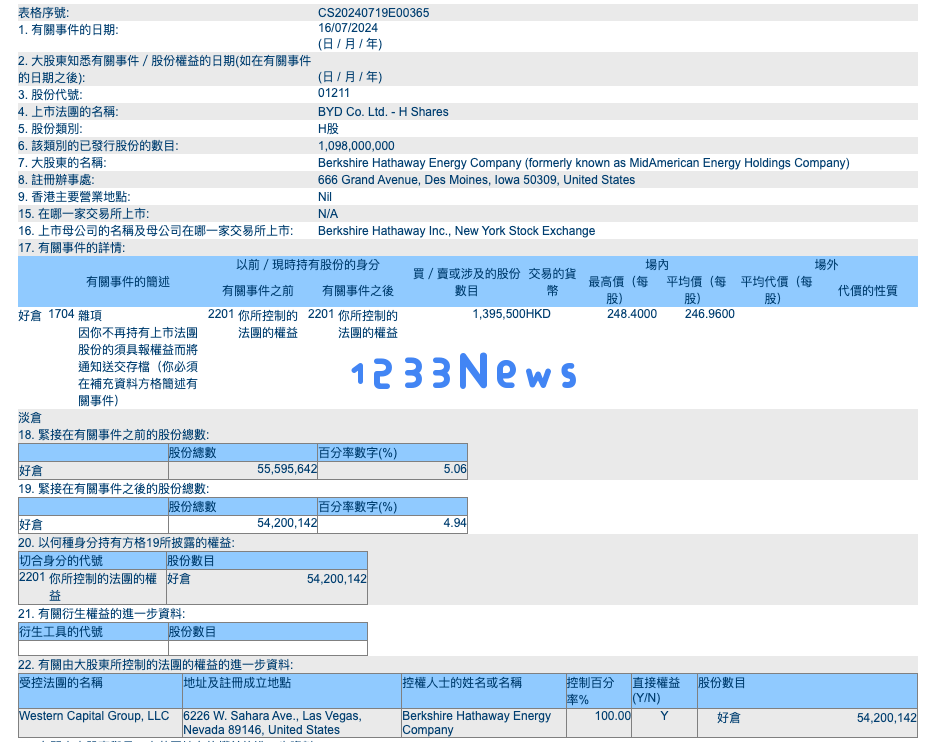Click the "4. 上市法團的名稱:" label
The height and width of the screenshot is (742, 926).
point(68,112)
